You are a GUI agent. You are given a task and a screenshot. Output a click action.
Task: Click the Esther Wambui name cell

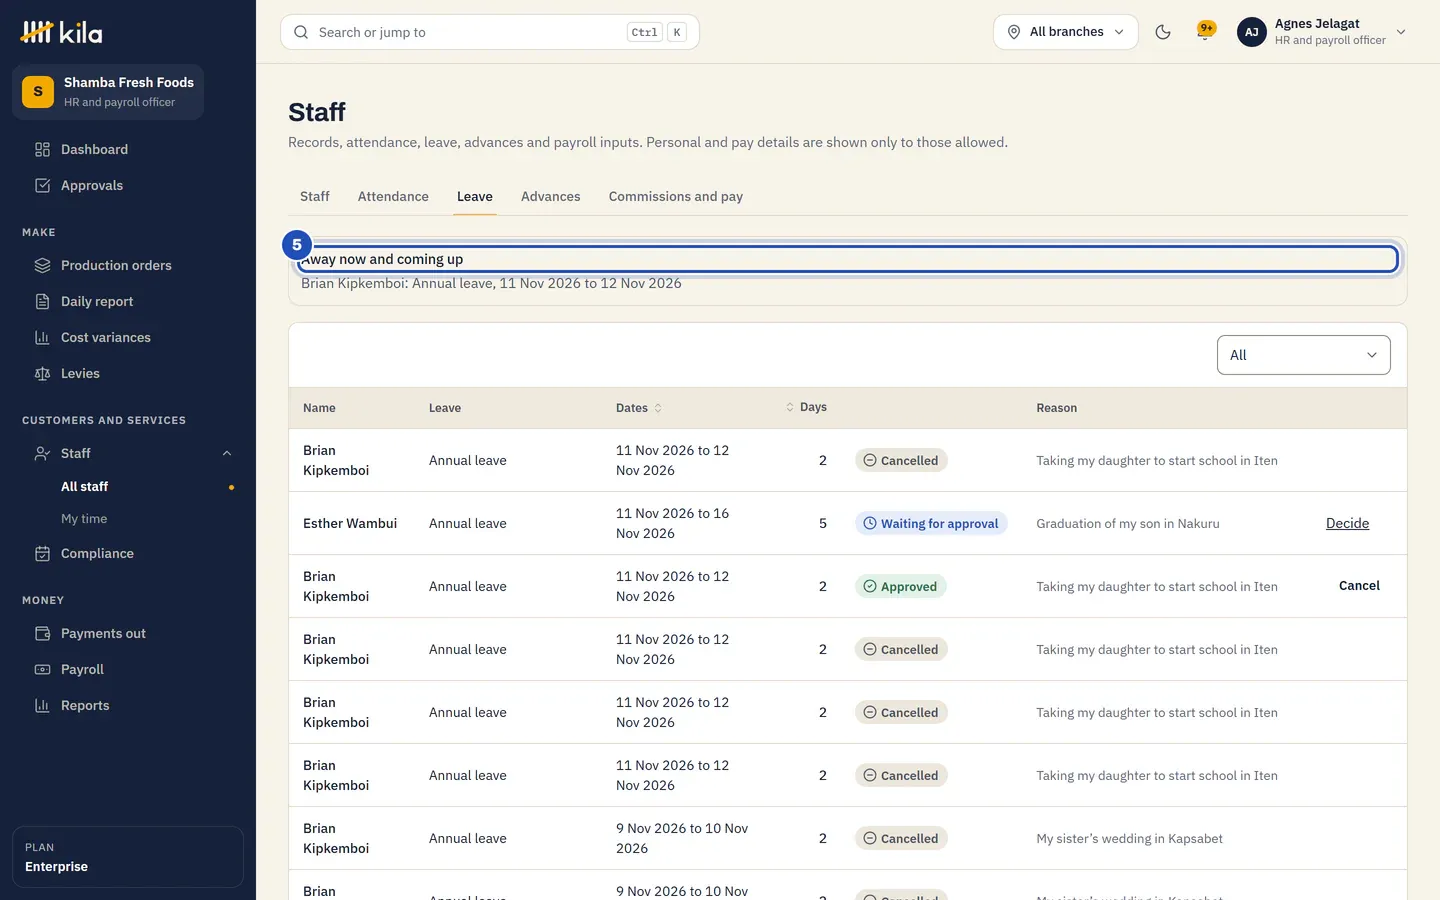[x=350, y=524]
